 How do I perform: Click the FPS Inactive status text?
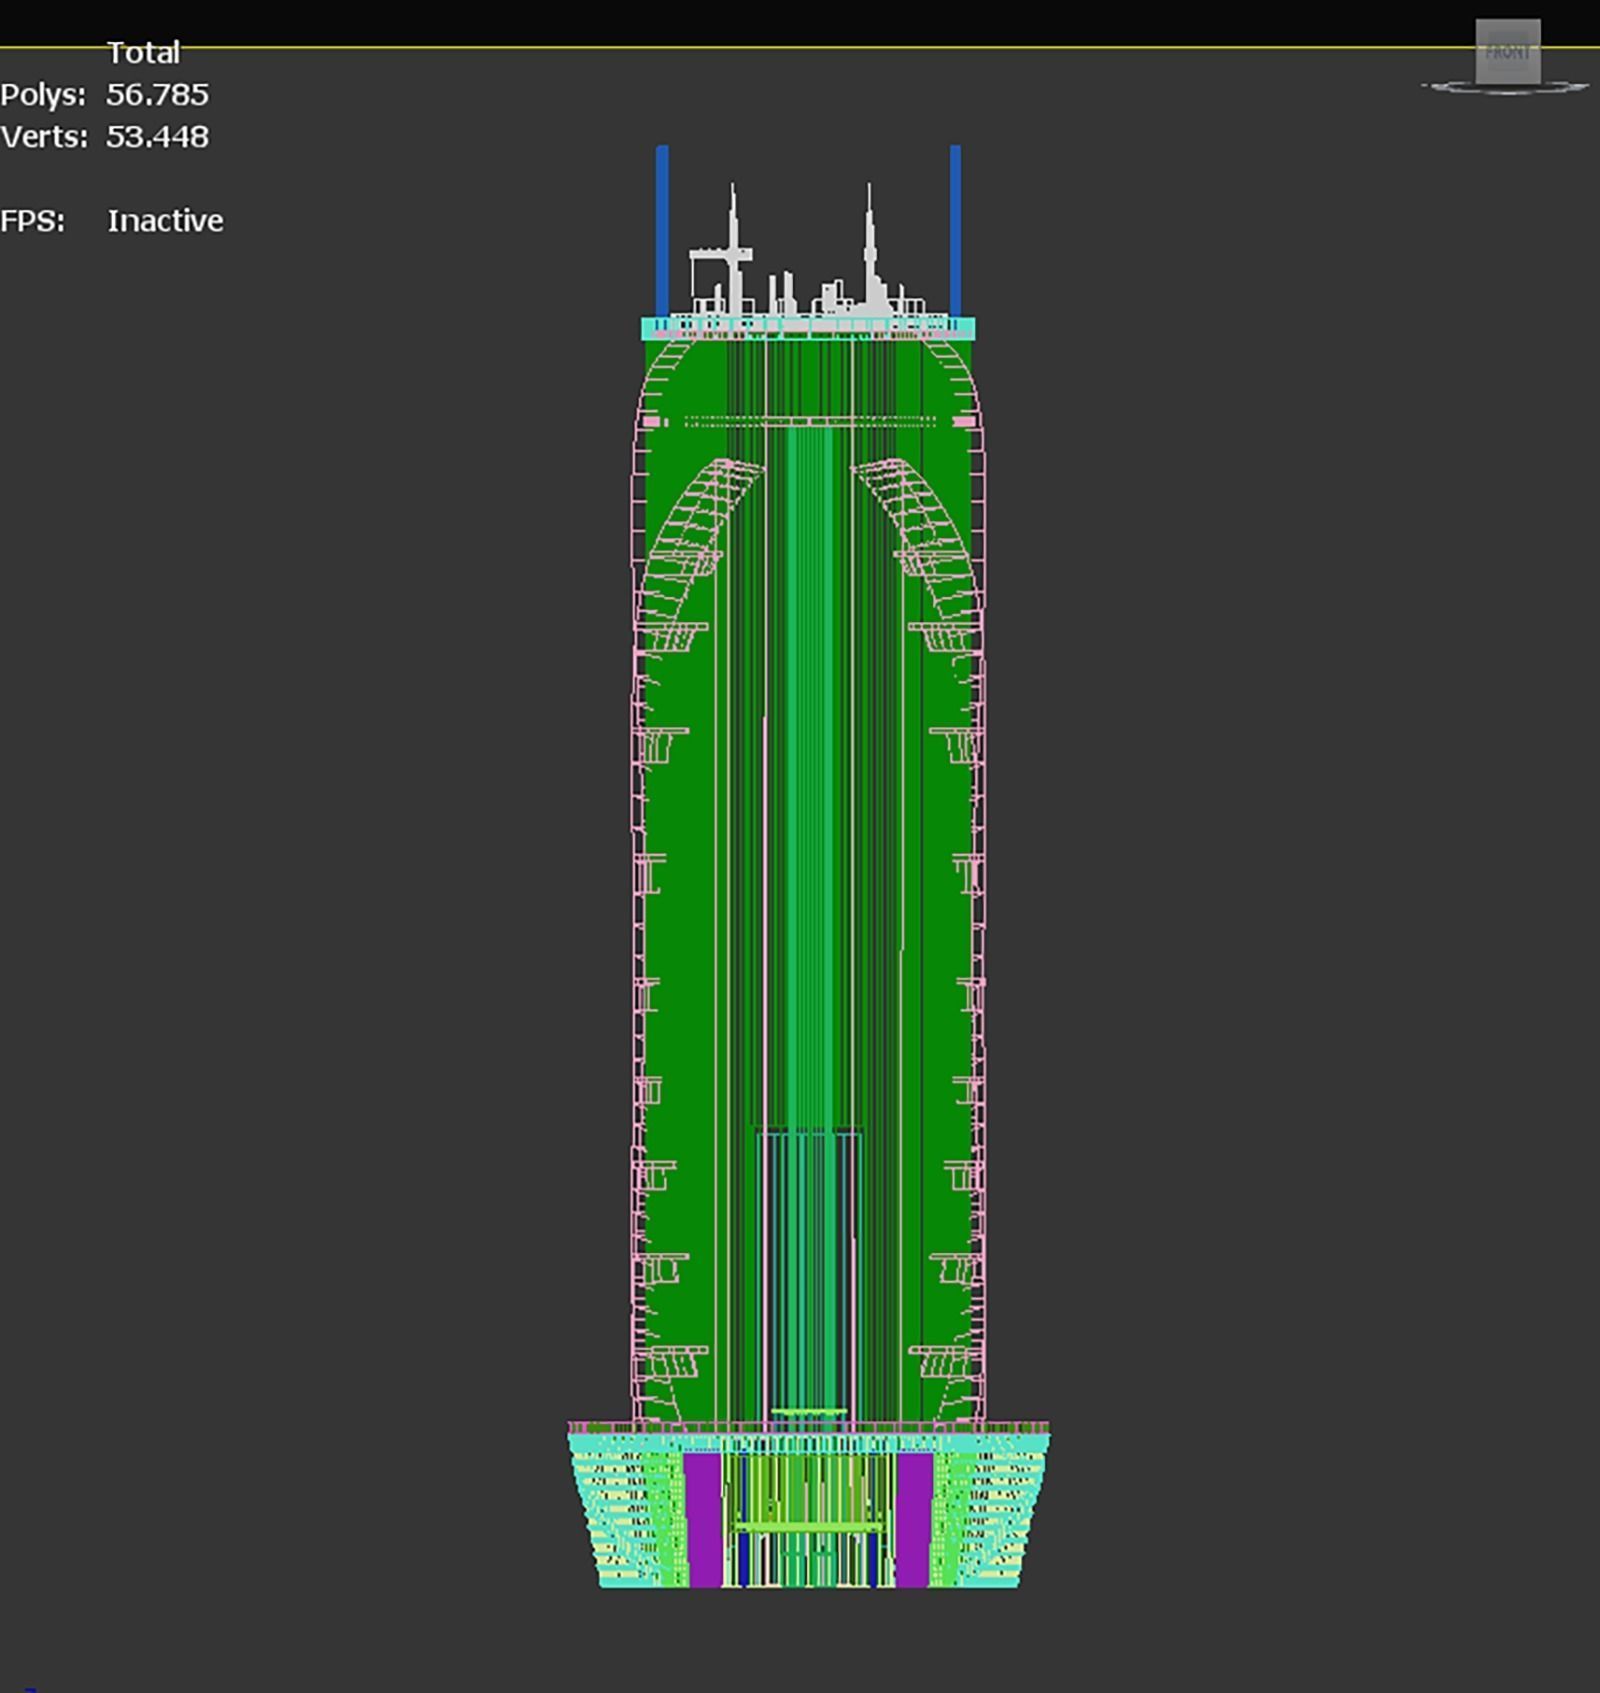click(x=165, y=221)
